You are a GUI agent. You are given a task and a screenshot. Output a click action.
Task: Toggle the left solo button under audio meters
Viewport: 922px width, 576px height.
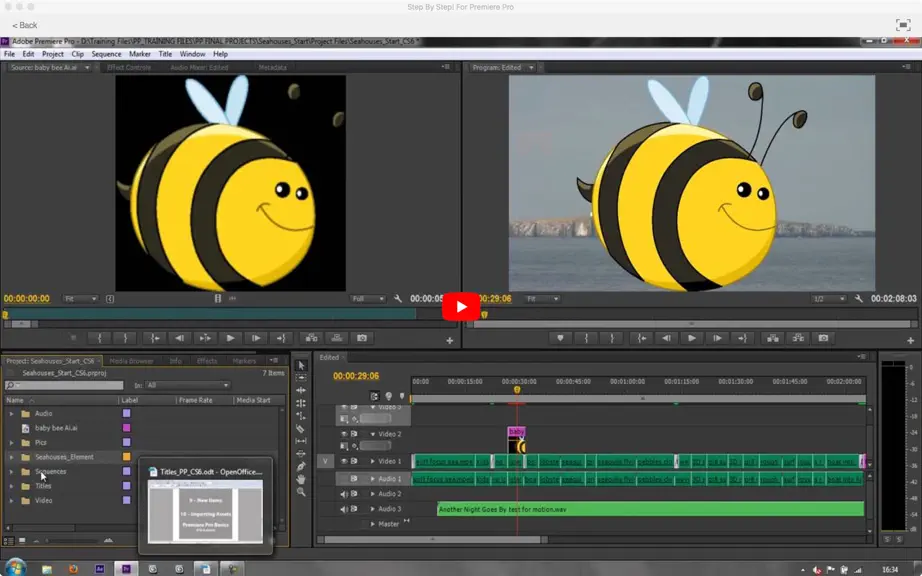pos(887,539)
